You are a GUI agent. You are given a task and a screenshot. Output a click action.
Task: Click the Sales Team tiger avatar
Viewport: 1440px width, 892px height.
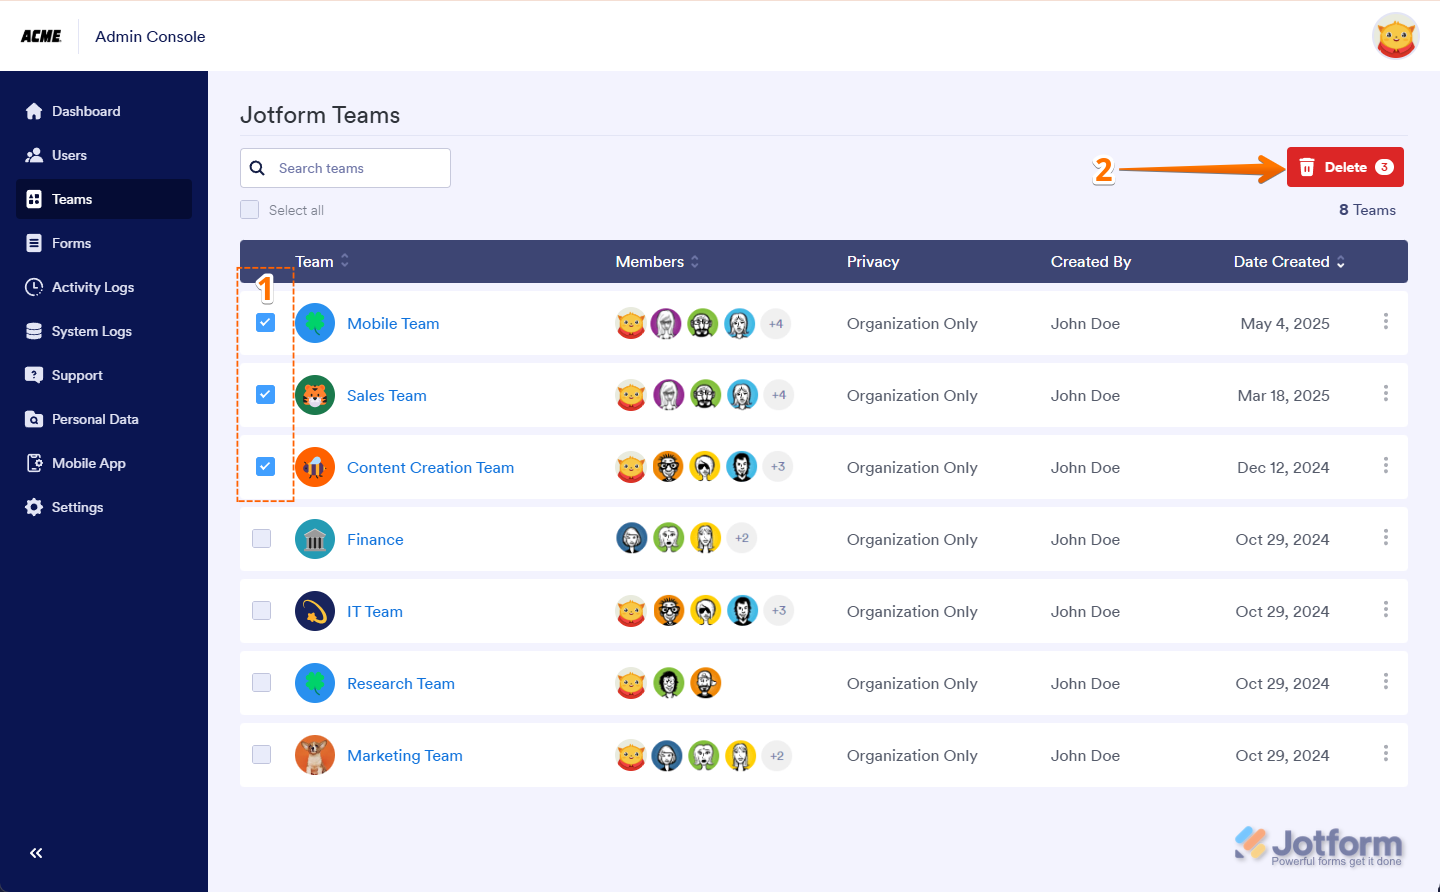pos(315,395)
